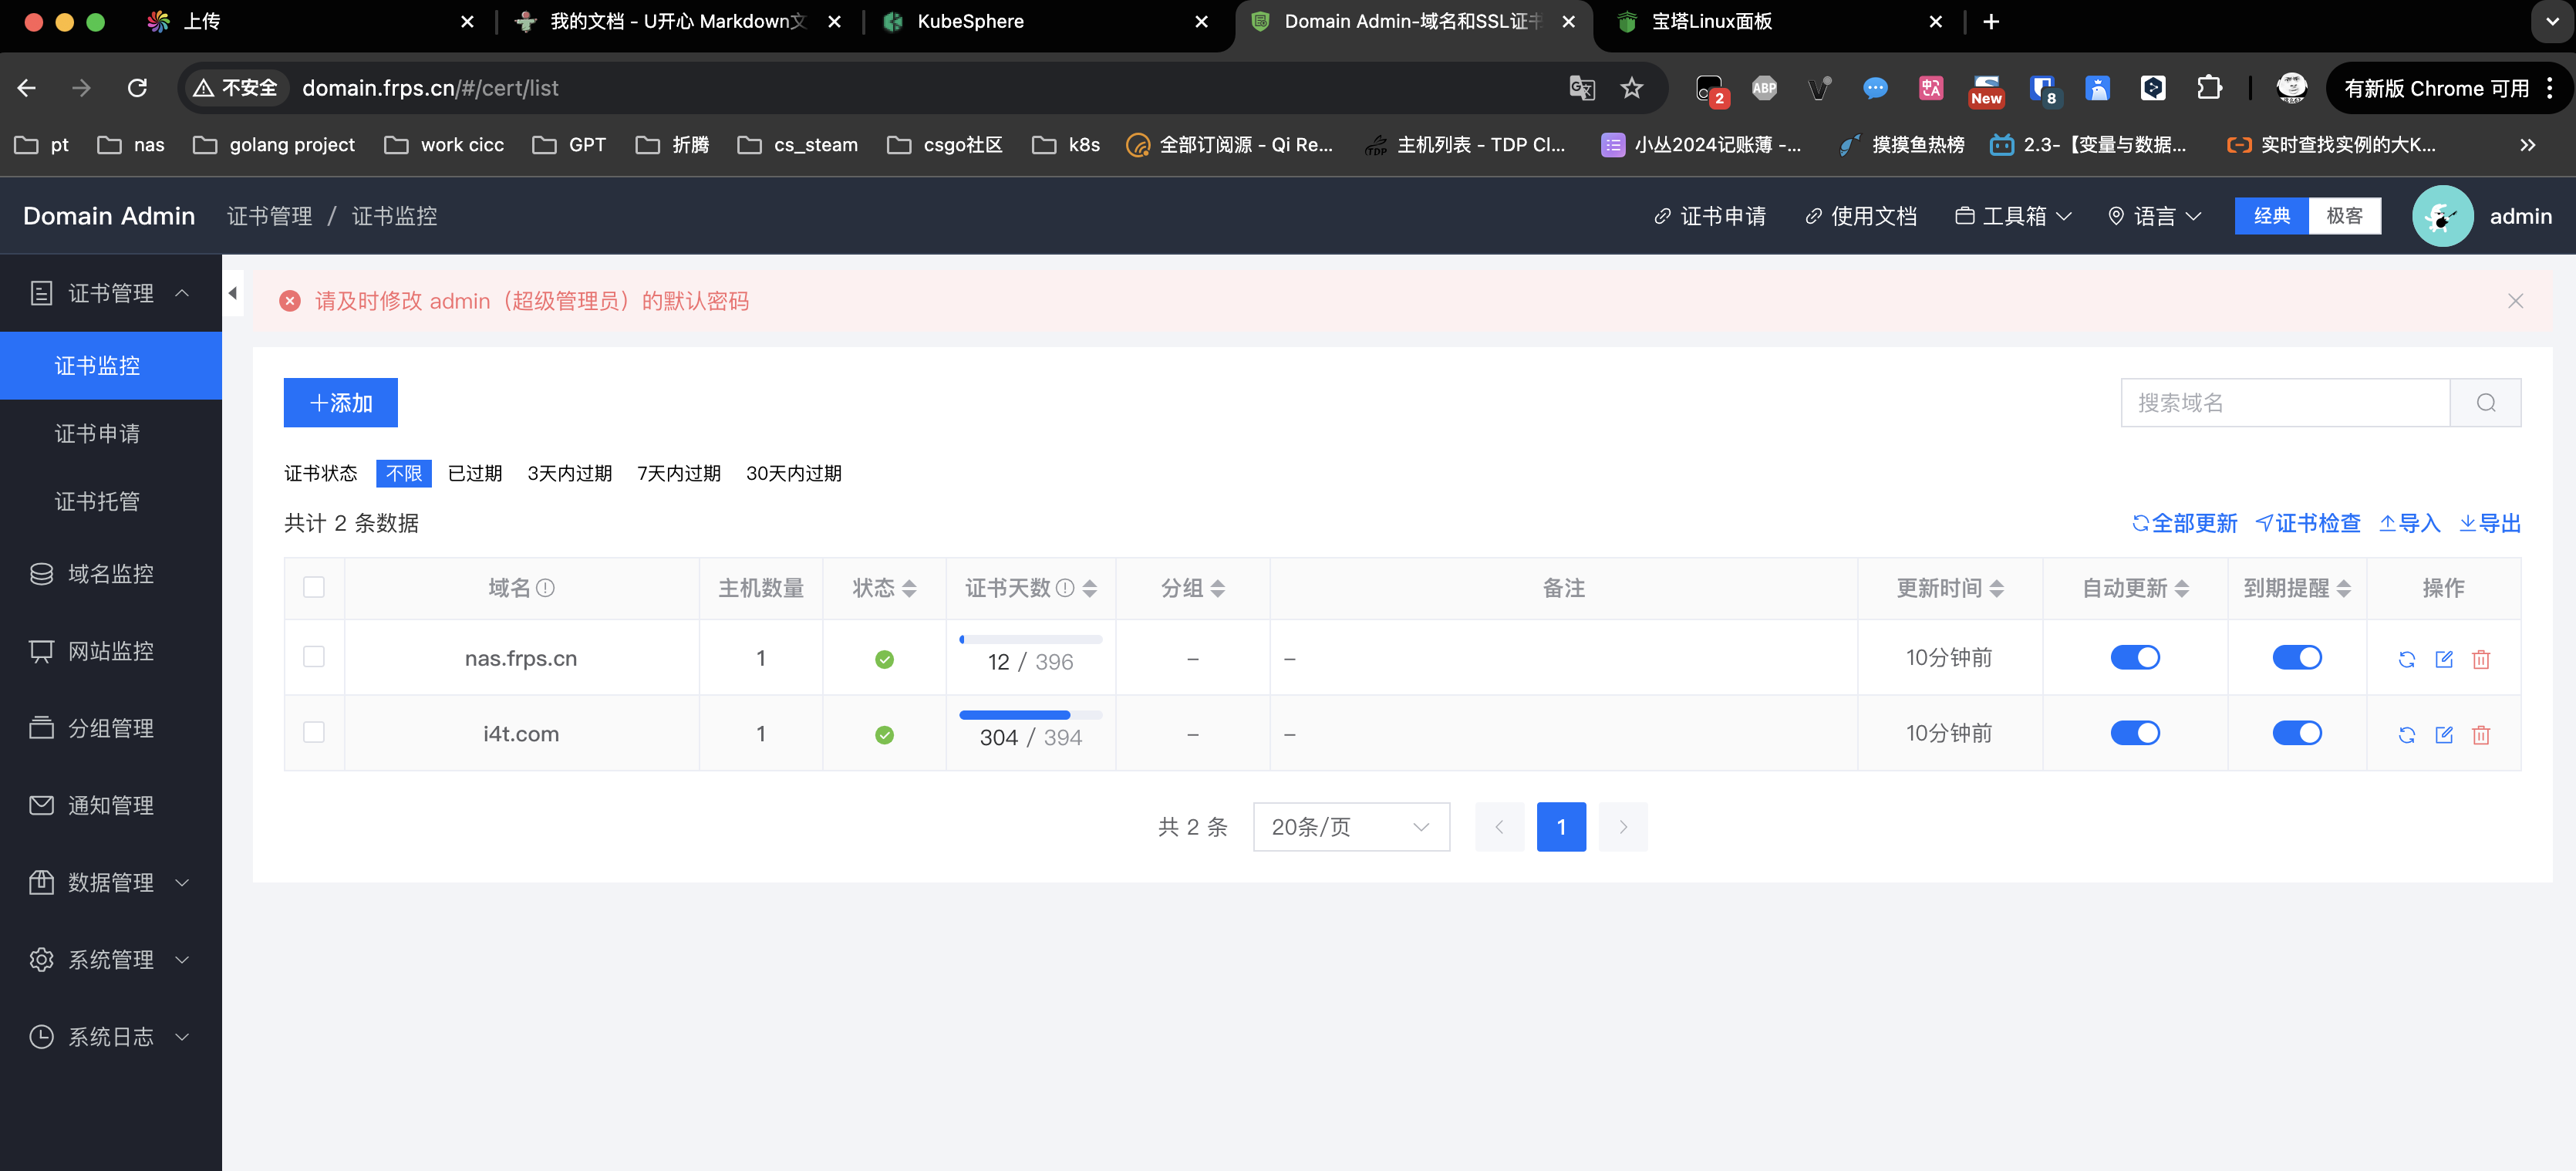
Task: Click the 添加 button to add a certificate
Action: click(x=340, y=402)
